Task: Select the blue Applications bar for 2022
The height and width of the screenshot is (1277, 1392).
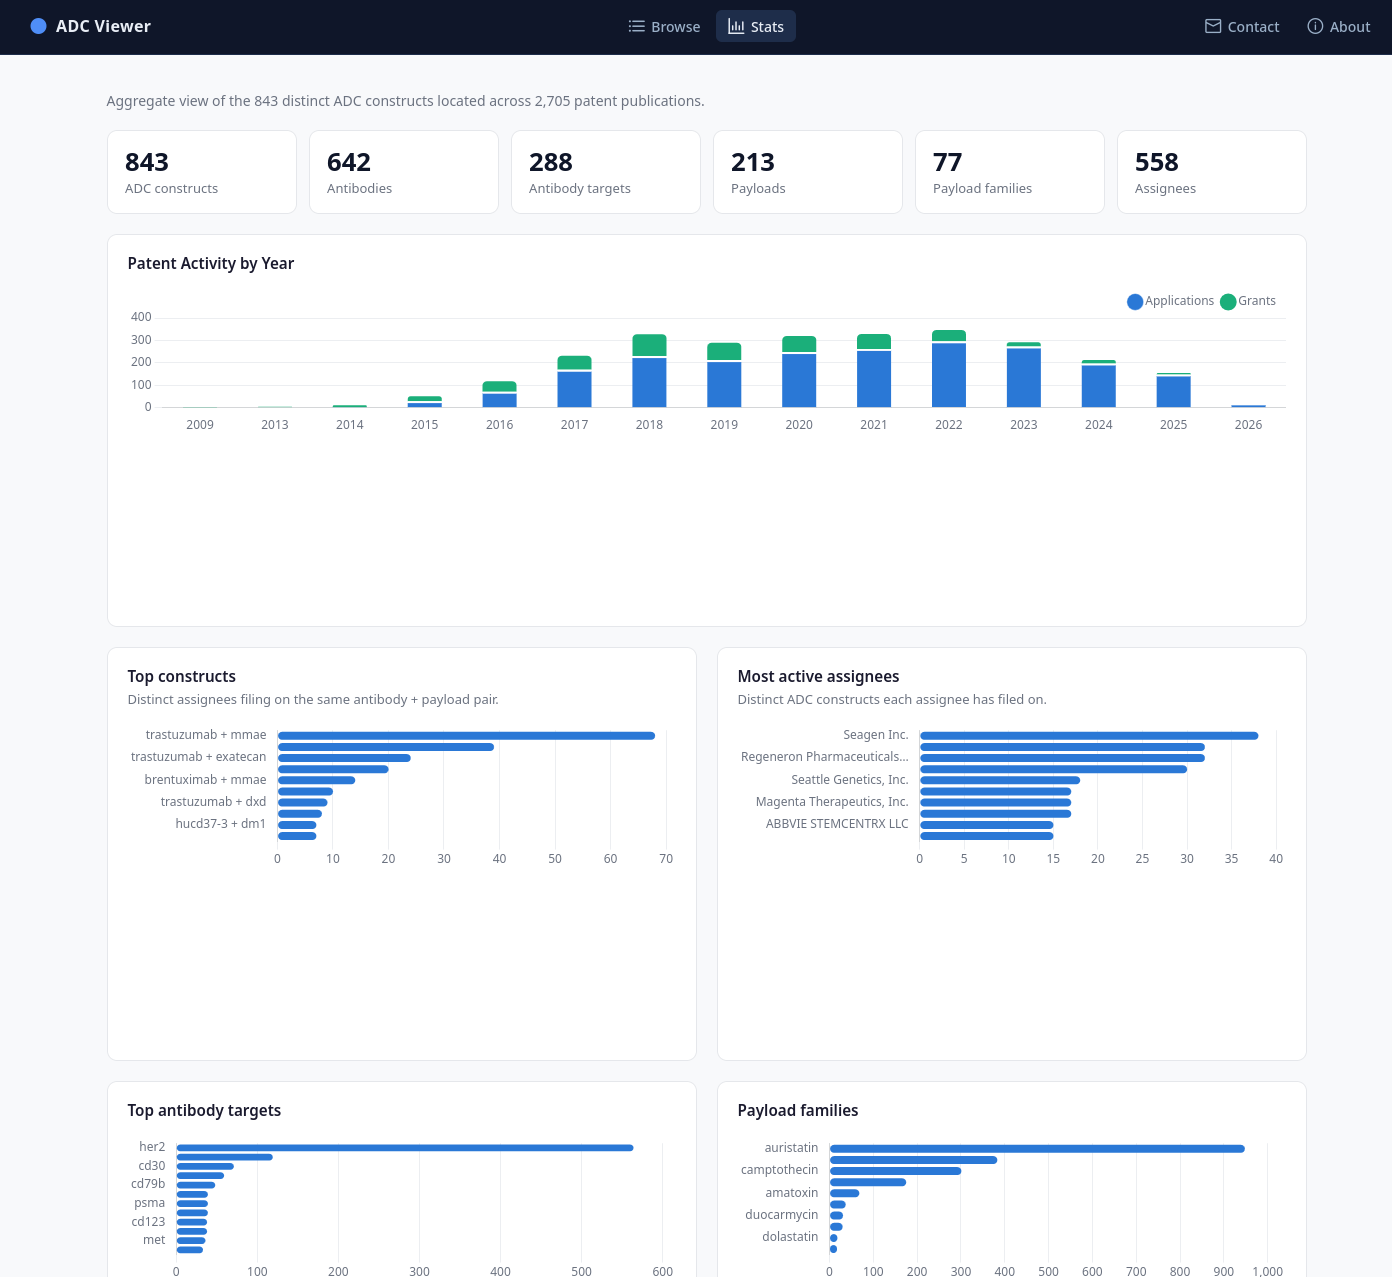Action: (x=949, y=375)
